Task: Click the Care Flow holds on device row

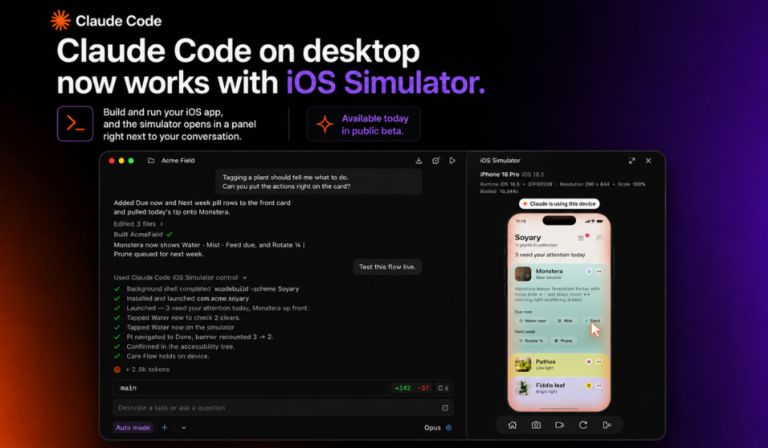Action: pyautogui.click(x=161, y=356)
